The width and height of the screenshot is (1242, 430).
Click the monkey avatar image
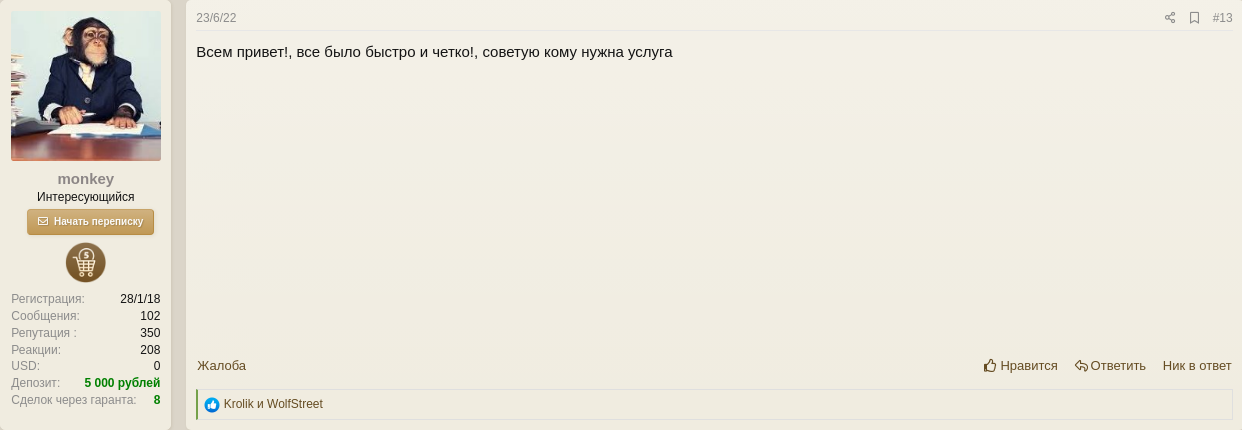tap(86, 86)
